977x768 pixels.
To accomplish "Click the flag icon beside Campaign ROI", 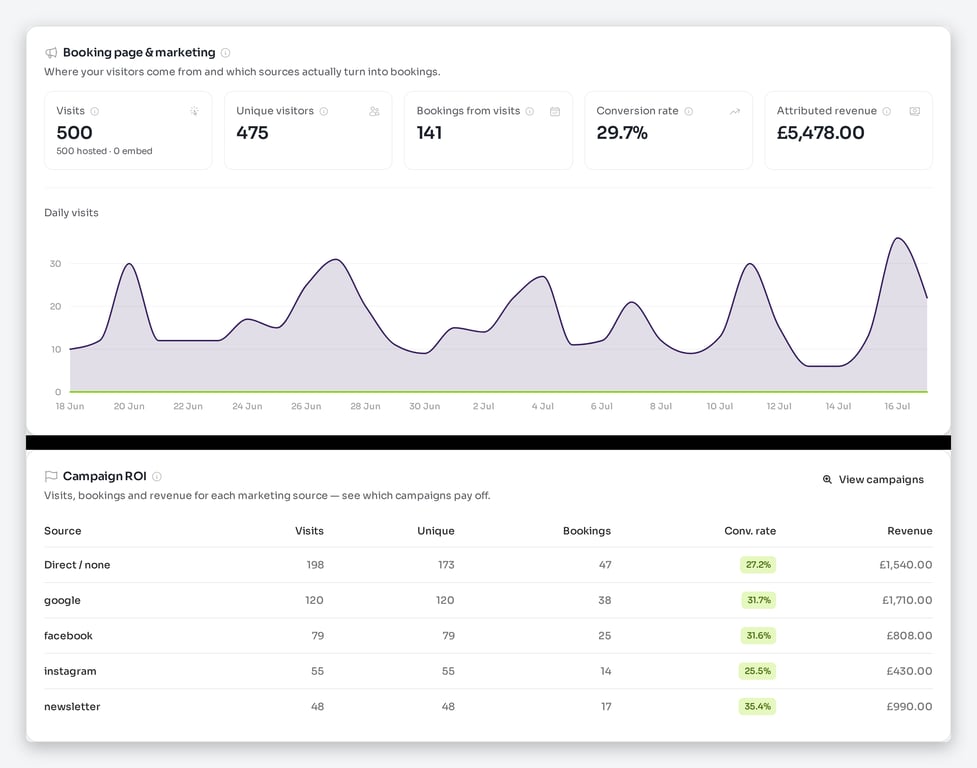I will (51, 476).
